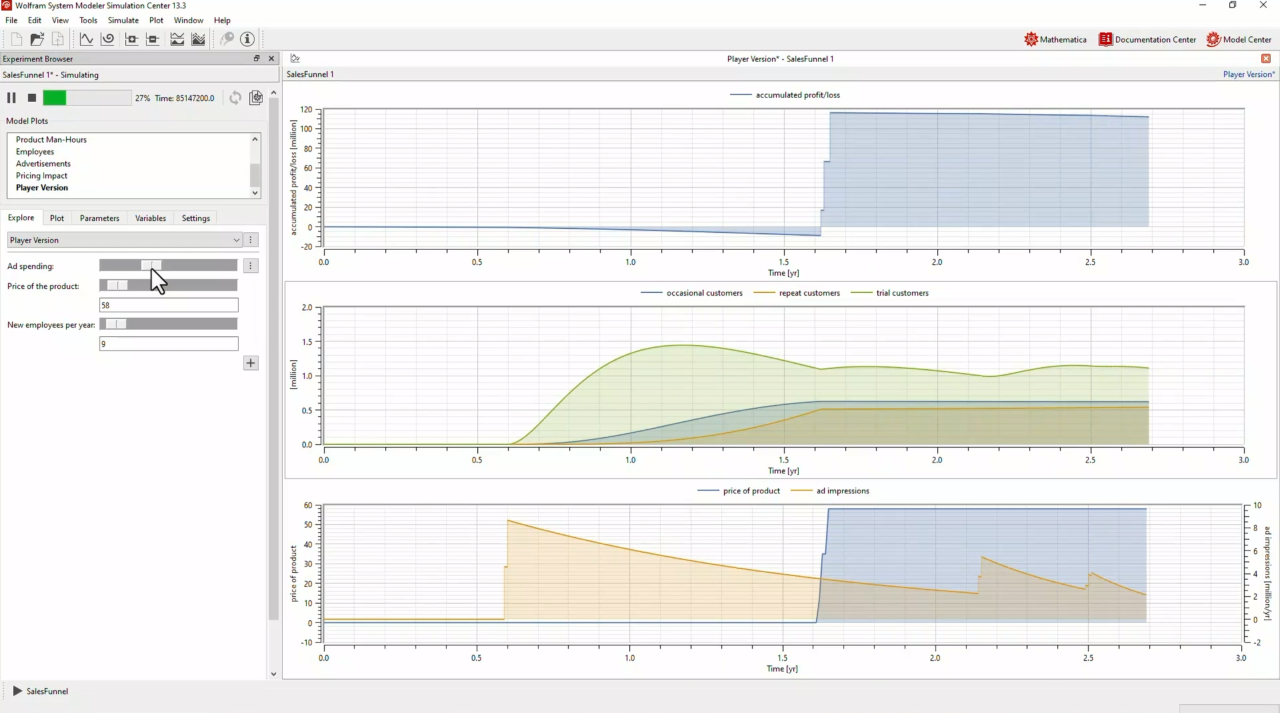1280x713 pixels.
Task: Click the price value field showing 58
Action: click(169, 305)
